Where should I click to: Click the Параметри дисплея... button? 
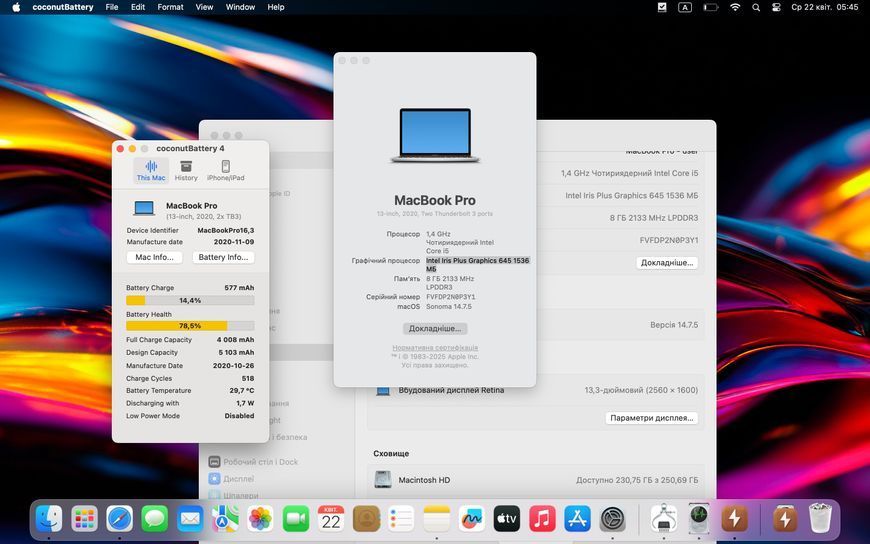[x=651, y=418]
